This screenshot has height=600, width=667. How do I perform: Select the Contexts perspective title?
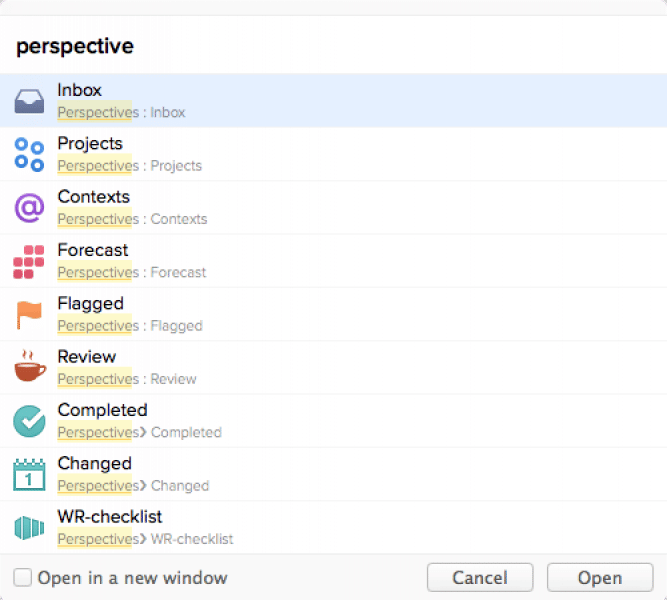[x=94, y=197]
